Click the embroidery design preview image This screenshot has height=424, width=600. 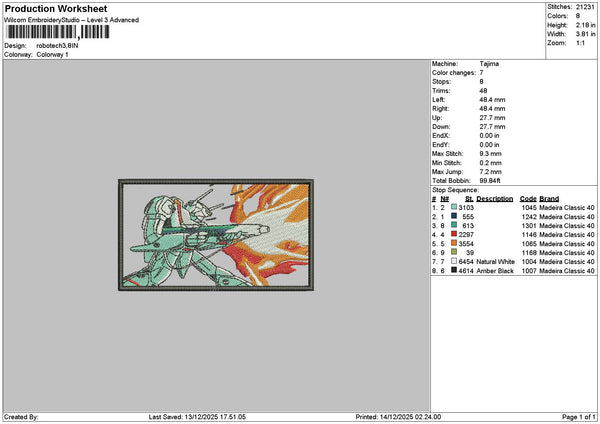216,235
